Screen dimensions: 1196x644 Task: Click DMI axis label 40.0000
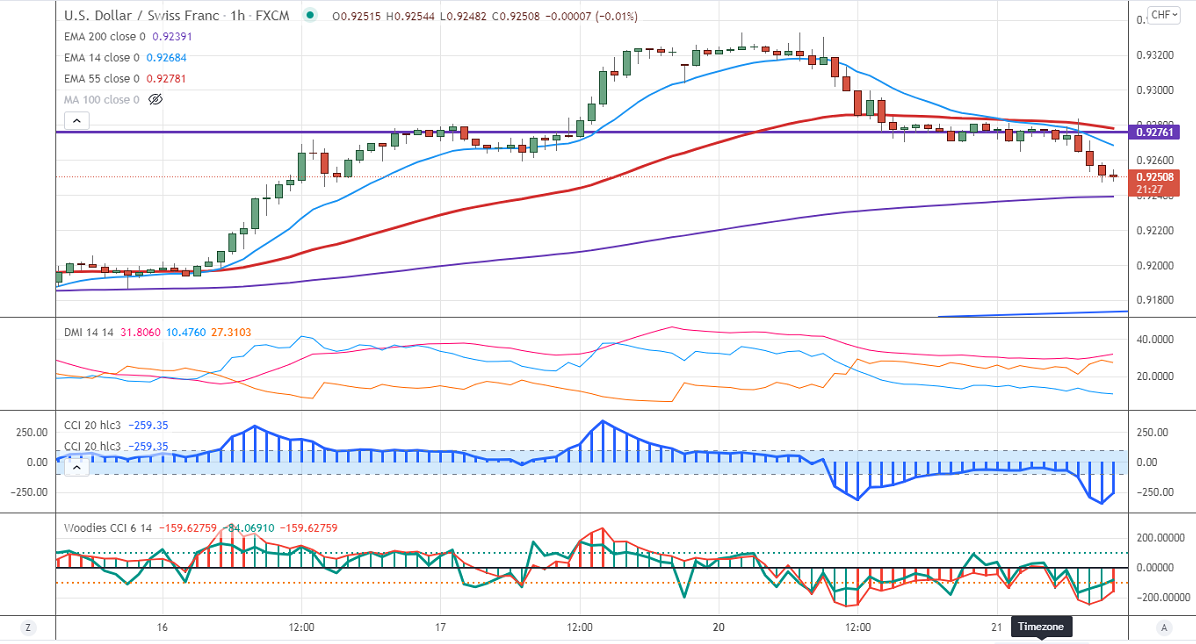[x=1155, y=340]
